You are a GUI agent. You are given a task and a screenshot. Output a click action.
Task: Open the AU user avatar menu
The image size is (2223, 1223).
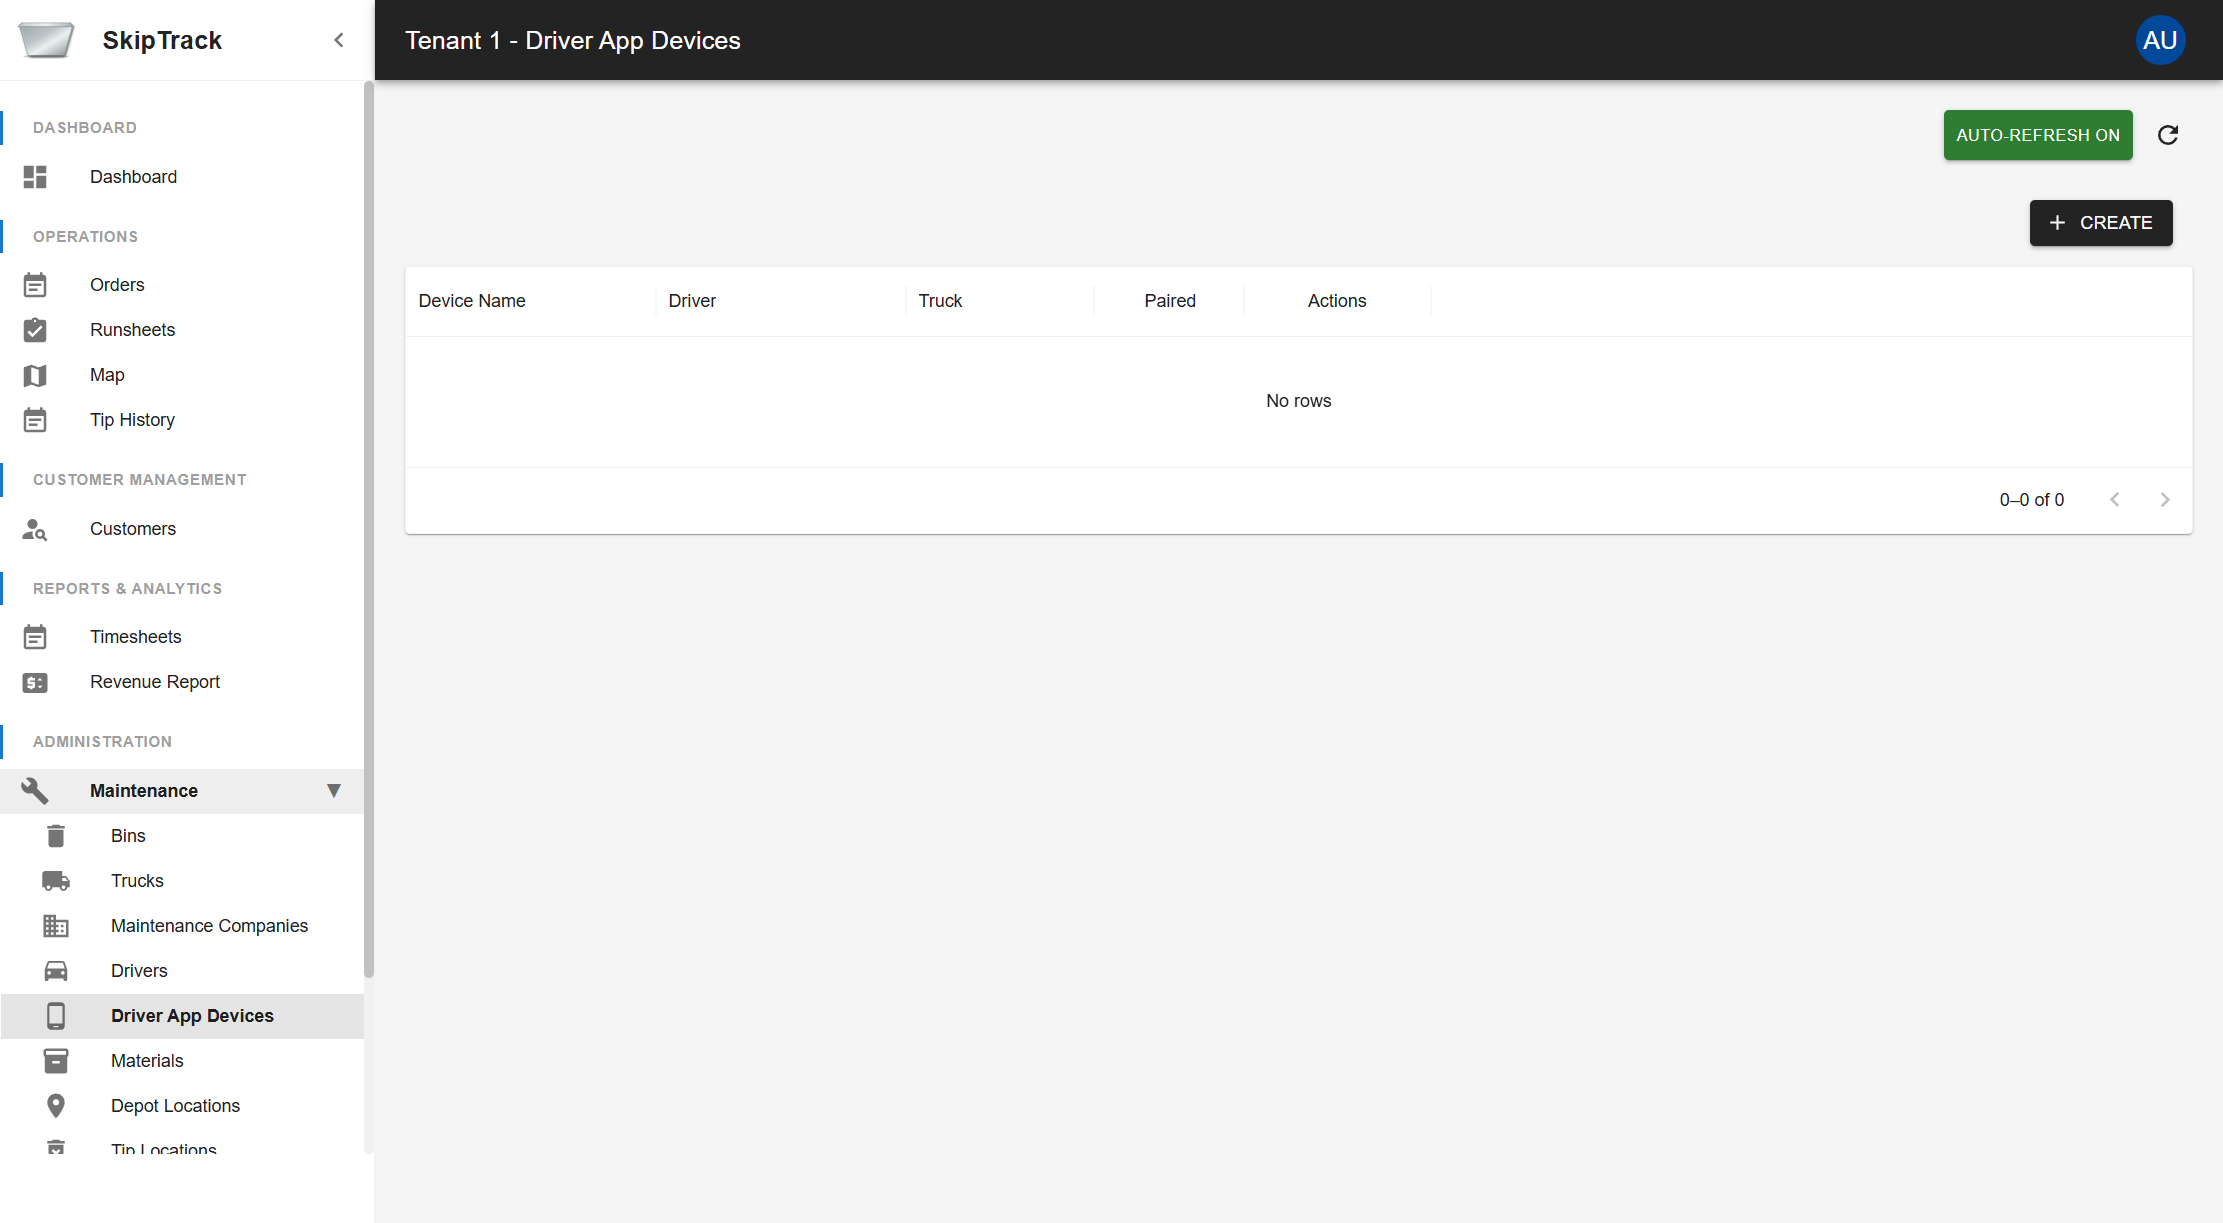[2160, 40]
